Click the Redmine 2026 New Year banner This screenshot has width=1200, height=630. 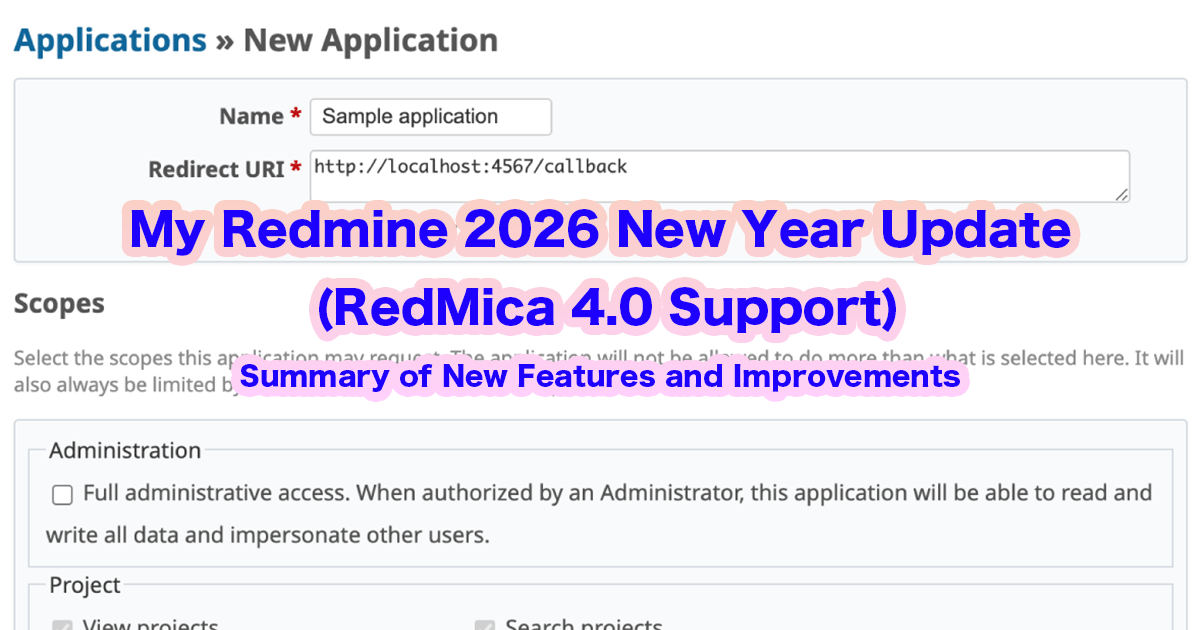(x=600, y=230)
